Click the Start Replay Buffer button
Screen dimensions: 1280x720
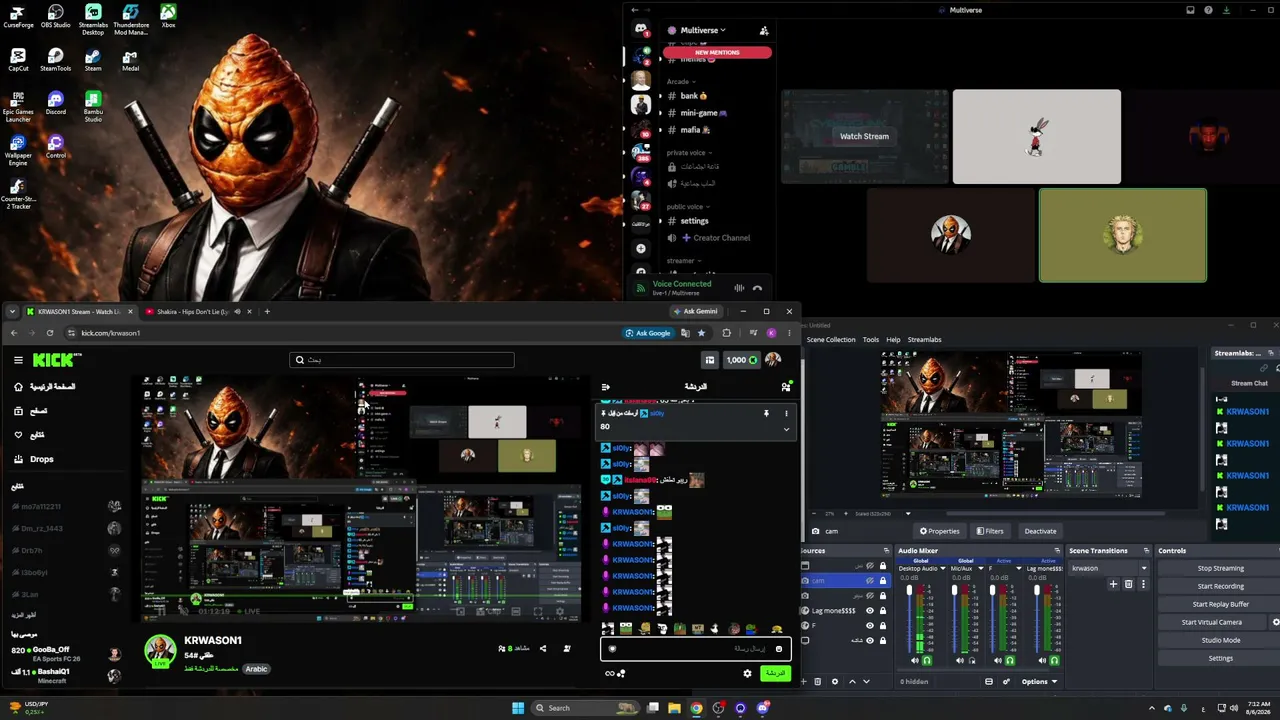[x=1221, y=604]
